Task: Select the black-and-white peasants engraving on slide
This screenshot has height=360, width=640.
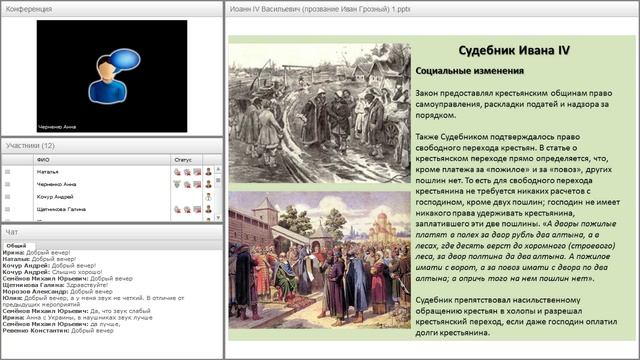Action: tap(320, 113)
